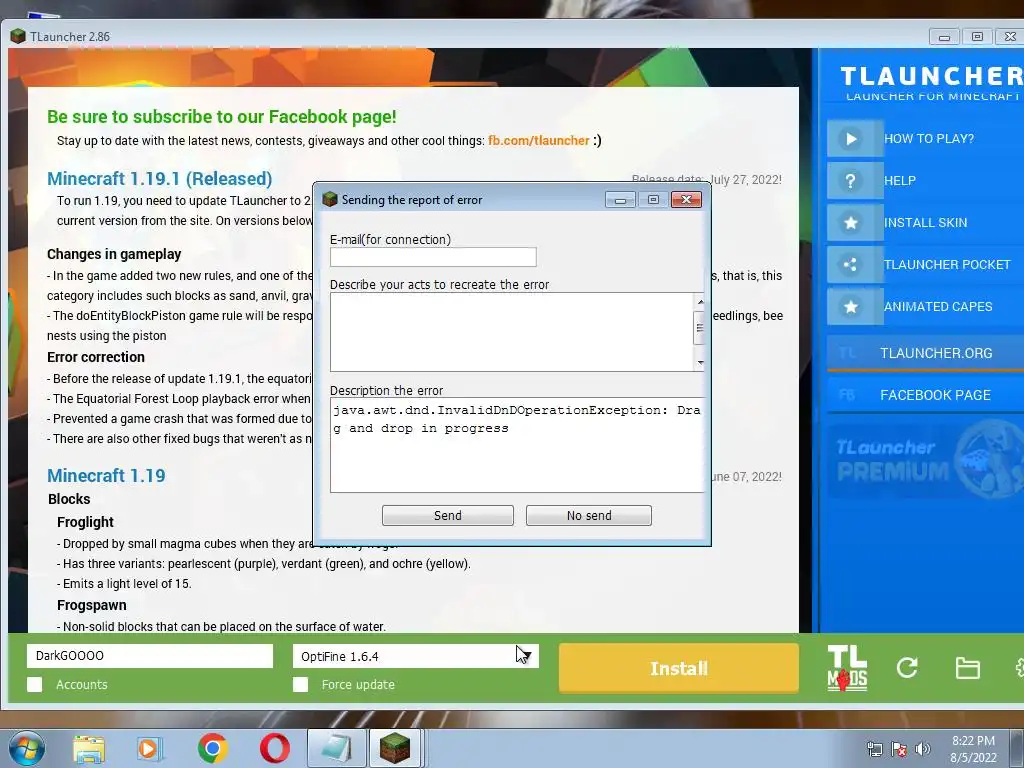Viewport: 1024px width, 768px height.
Task: Click the Send button in error dialog
Action: (447, 515)
